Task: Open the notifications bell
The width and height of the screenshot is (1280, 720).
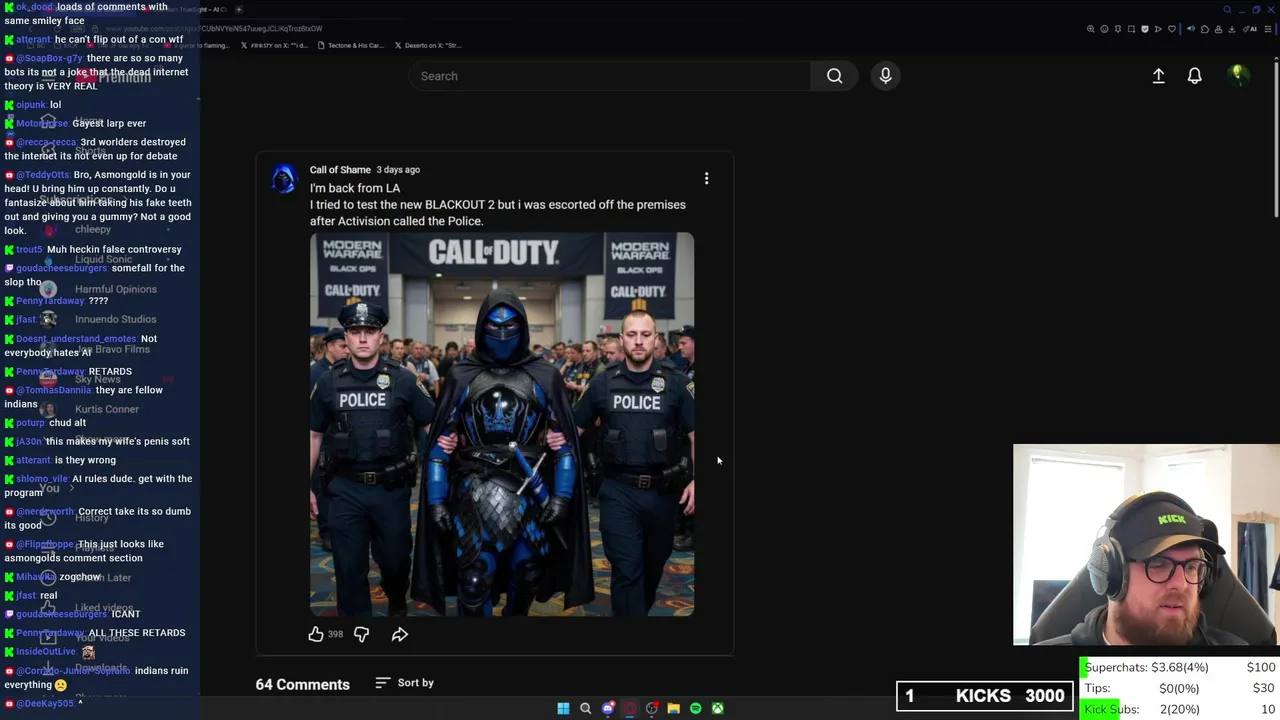Action: pos(1194,76)
